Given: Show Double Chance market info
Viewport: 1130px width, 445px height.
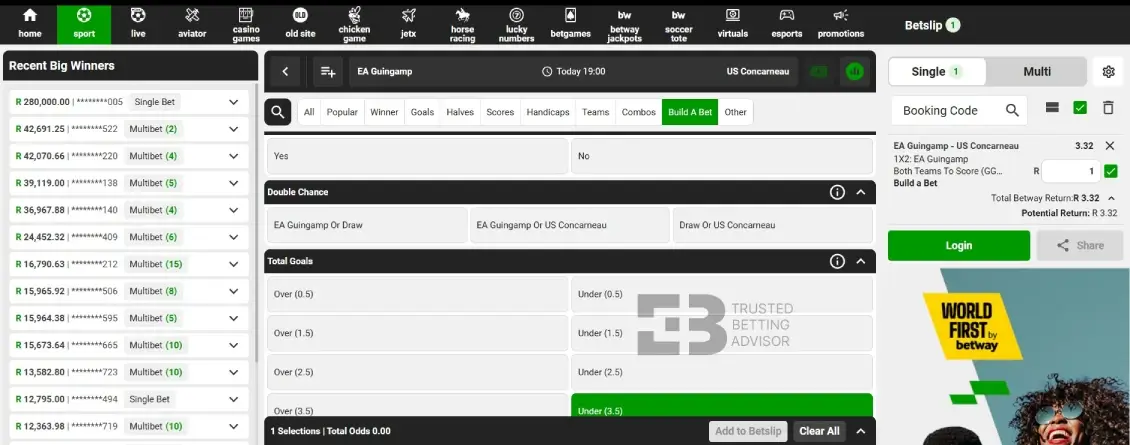Looking at the screenshot, I should click(x=837, y=193).
